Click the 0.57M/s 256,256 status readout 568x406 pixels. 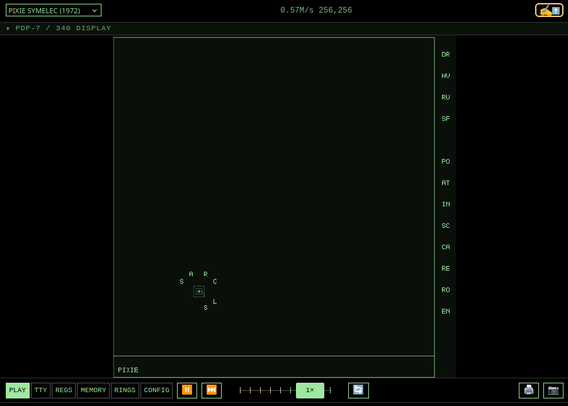click(316, 10)
